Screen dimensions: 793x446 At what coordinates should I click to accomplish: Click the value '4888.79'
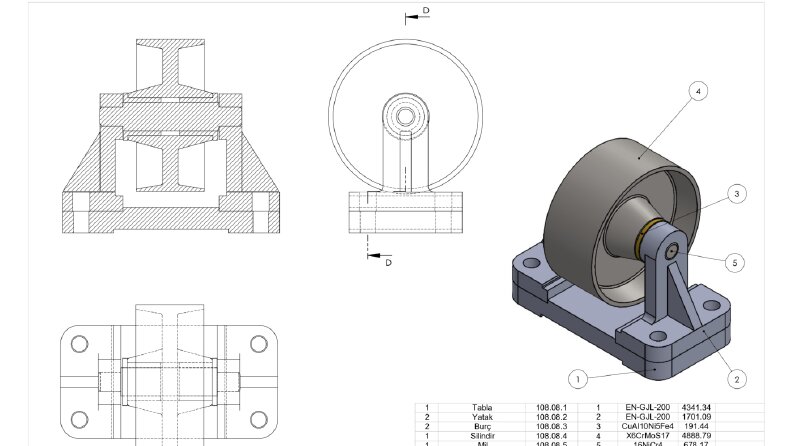tap(696, 436)
